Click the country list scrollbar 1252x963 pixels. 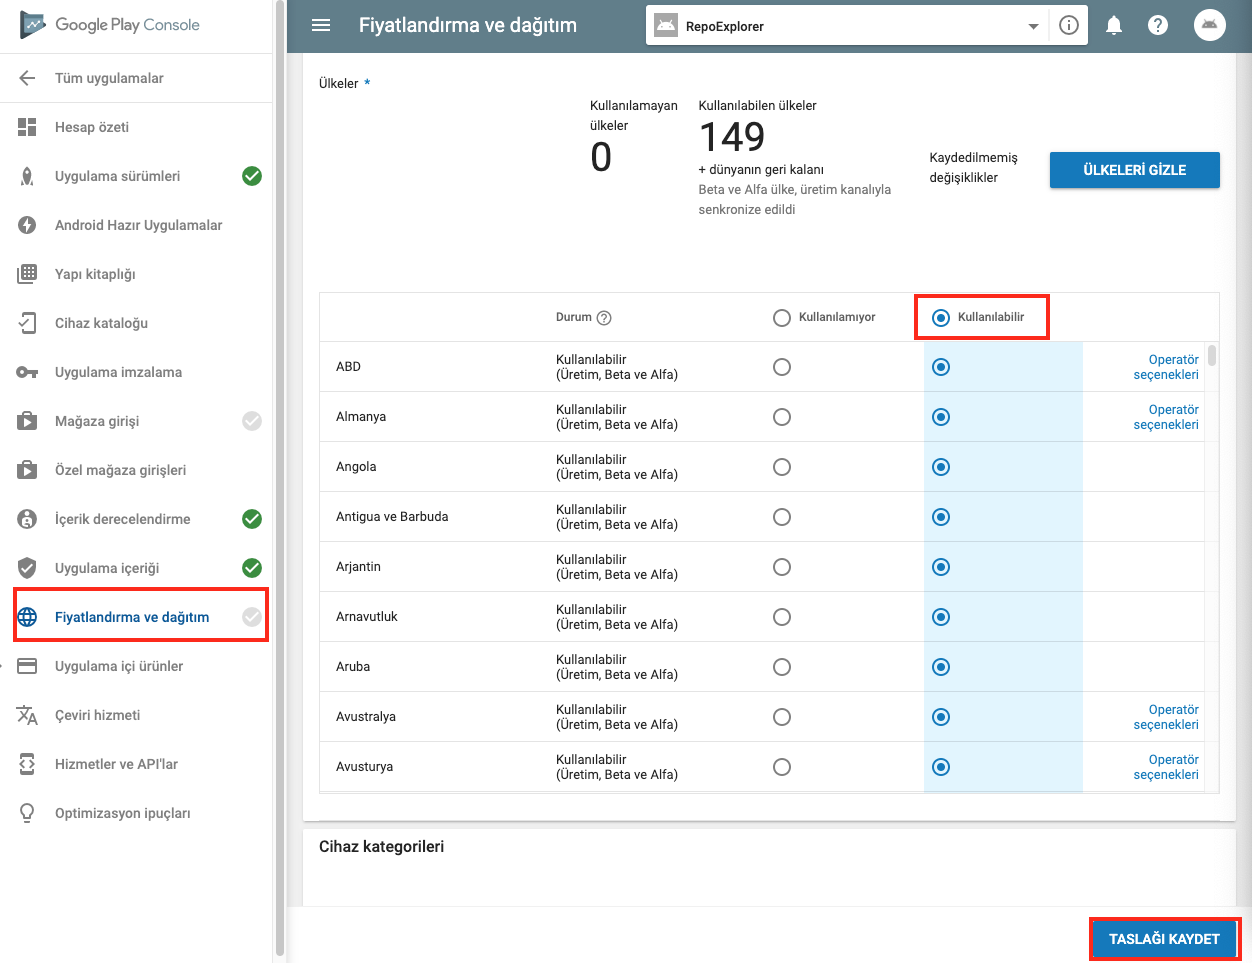pos(1212,356)
